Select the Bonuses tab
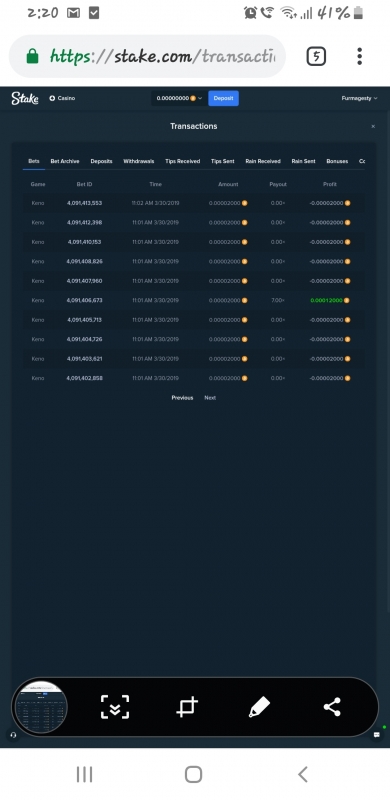Viewport: 390px width, 800px height. (x=337, y=161)
